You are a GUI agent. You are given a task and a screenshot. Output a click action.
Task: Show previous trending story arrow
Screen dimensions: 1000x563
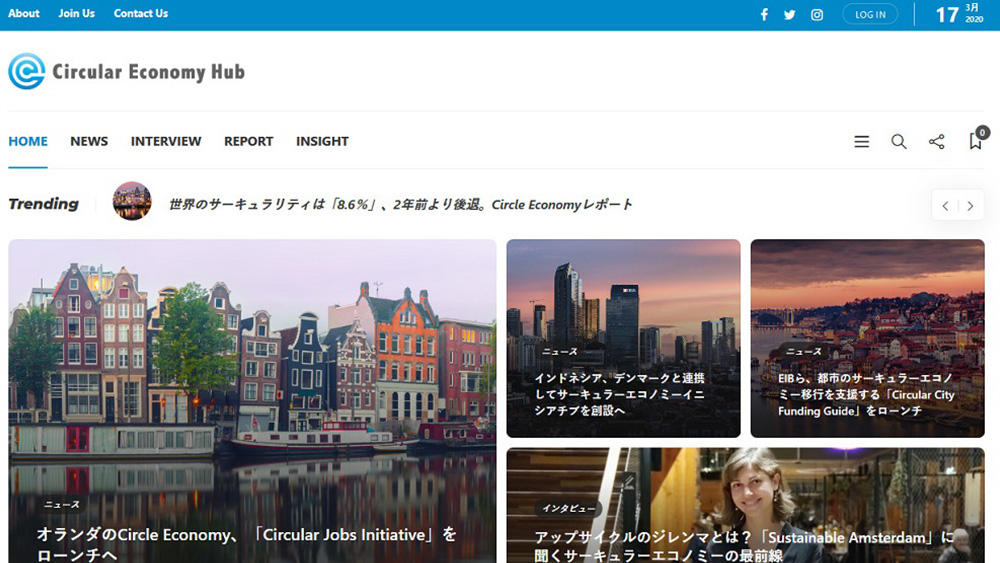(x=945, y=206)
